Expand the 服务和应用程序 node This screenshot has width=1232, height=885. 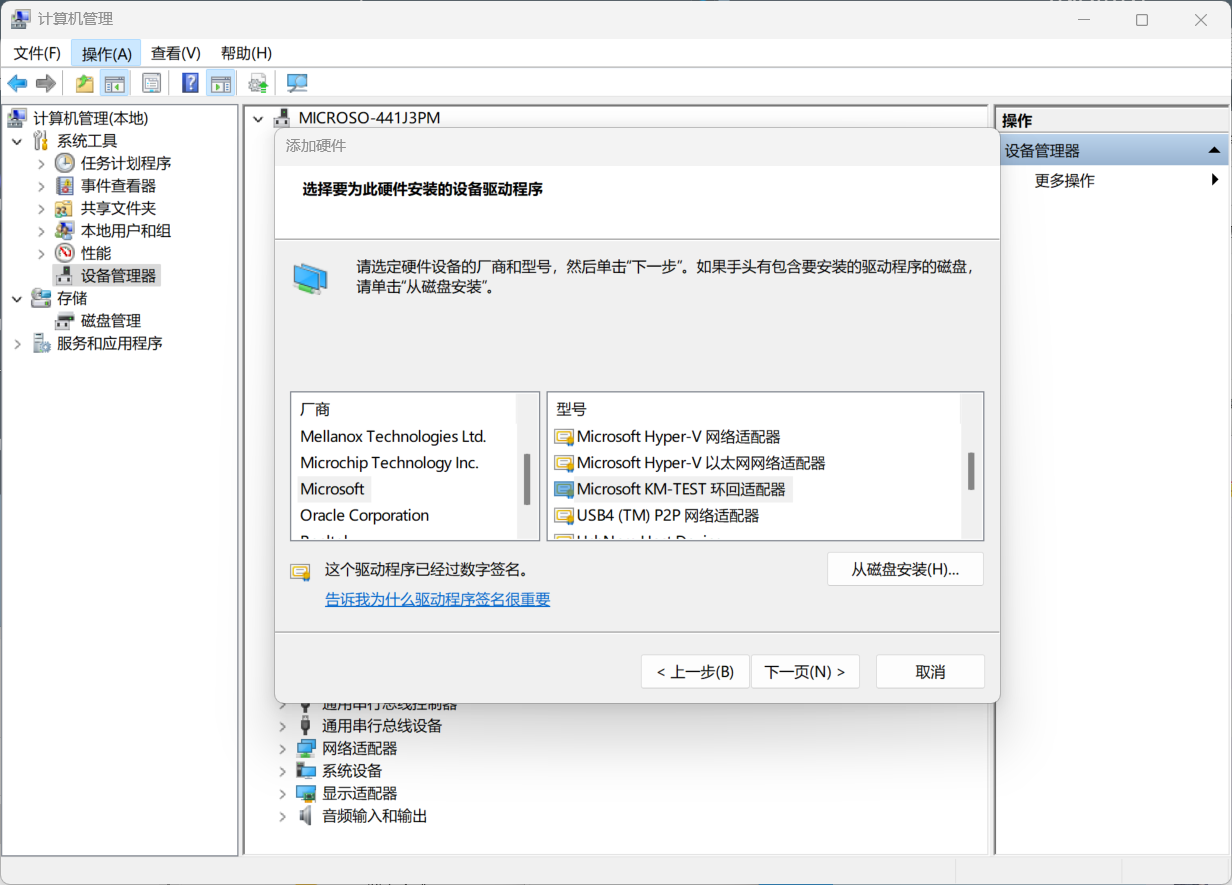pos(17,343)
